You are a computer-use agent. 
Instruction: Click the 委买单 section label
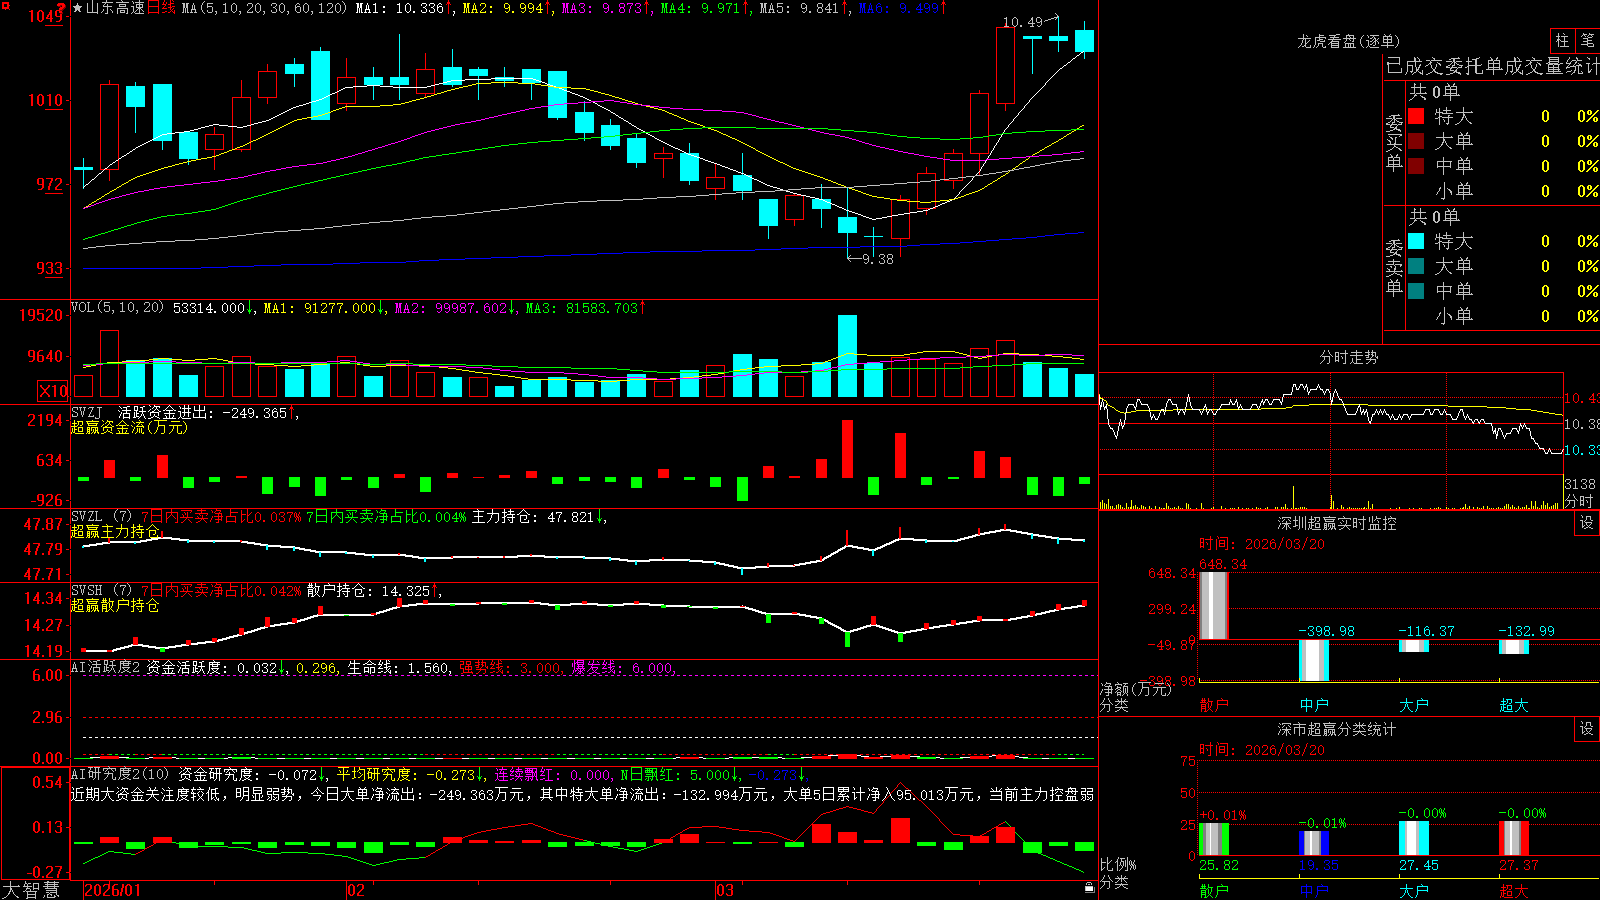pyautogui.click(x=1394, y=143)
